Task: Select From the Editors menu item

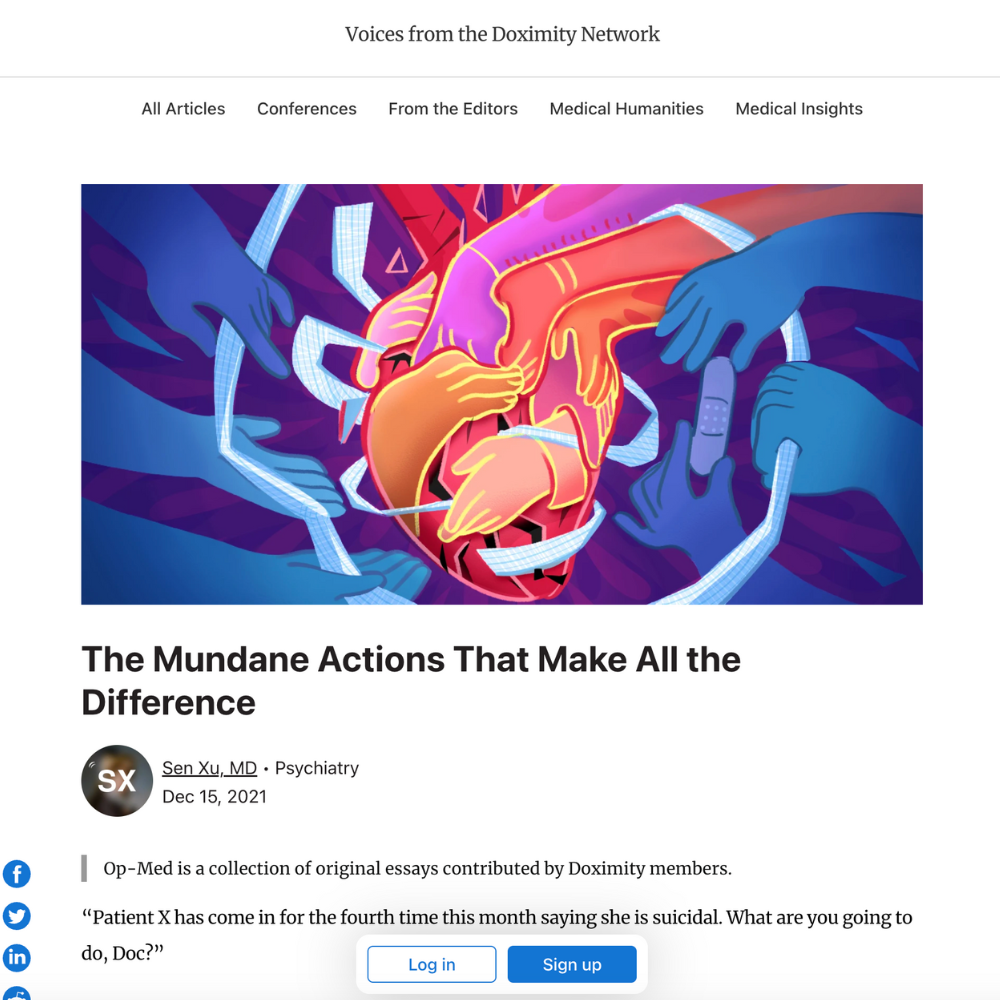Action: (x=453, y=109)
